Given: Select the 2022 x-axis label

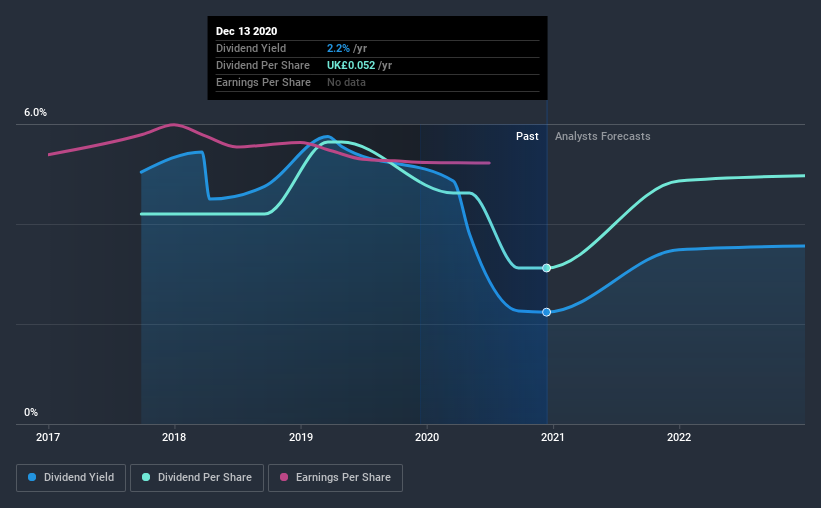Looking at the screenshot, I should pos(679,437).
